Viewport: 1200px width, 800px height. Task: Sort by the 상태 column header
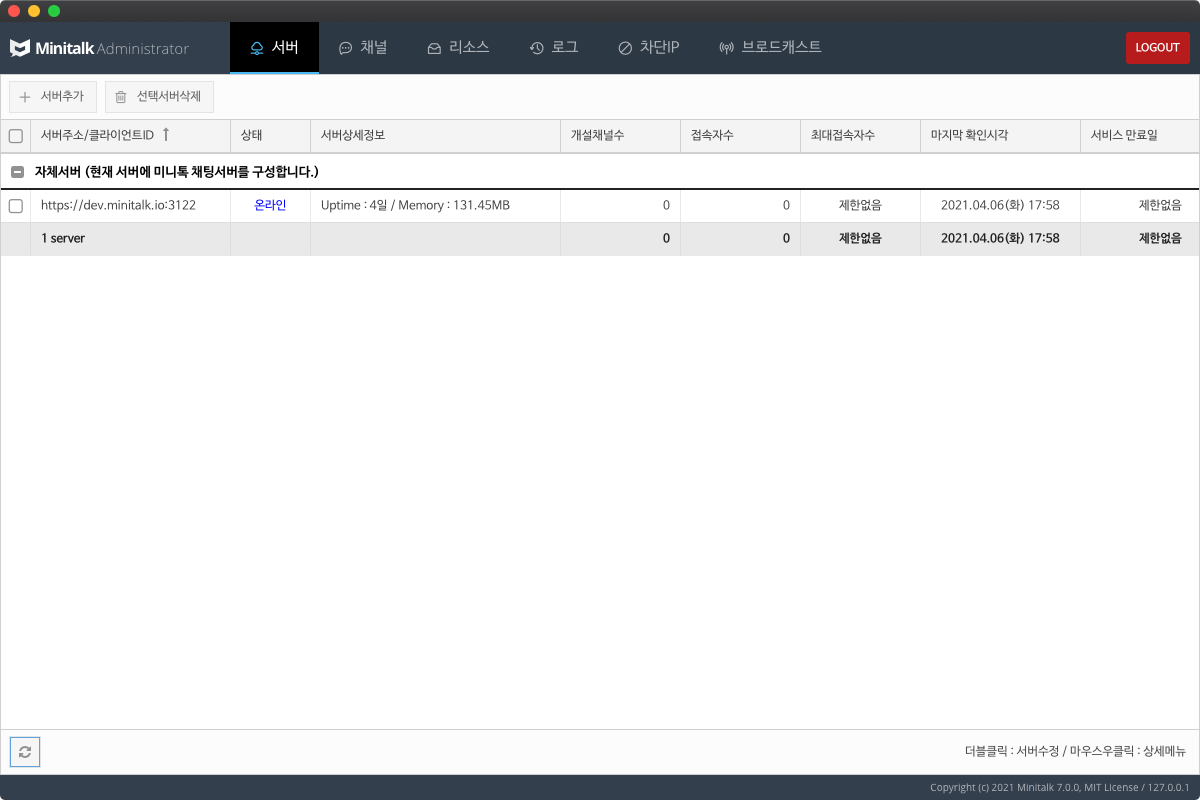pos(270,136)
